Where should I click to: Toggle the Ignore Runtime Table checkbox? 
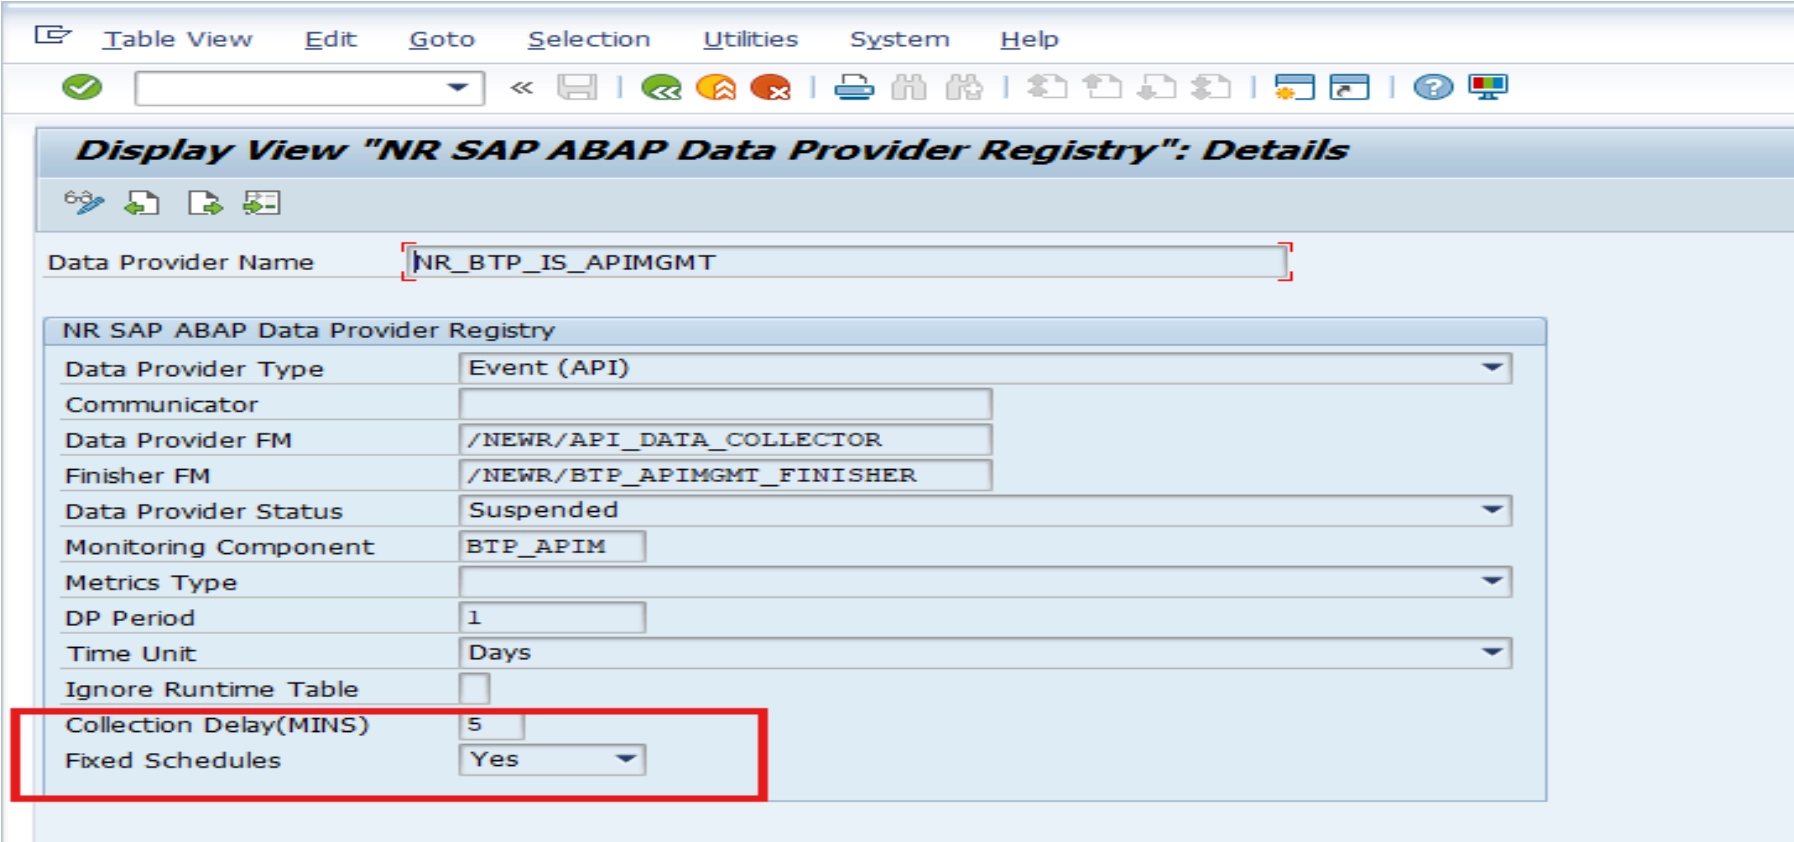[474, 689]
